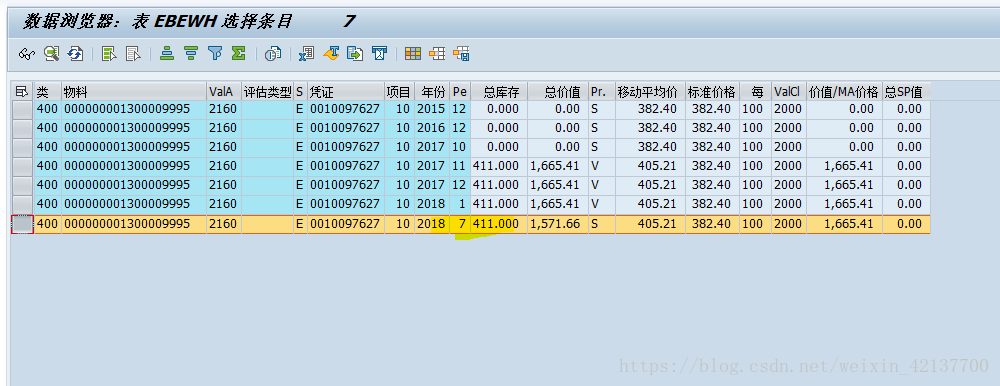Sort in ascending order
The image size is (1000, 386).
click(167, 54)
